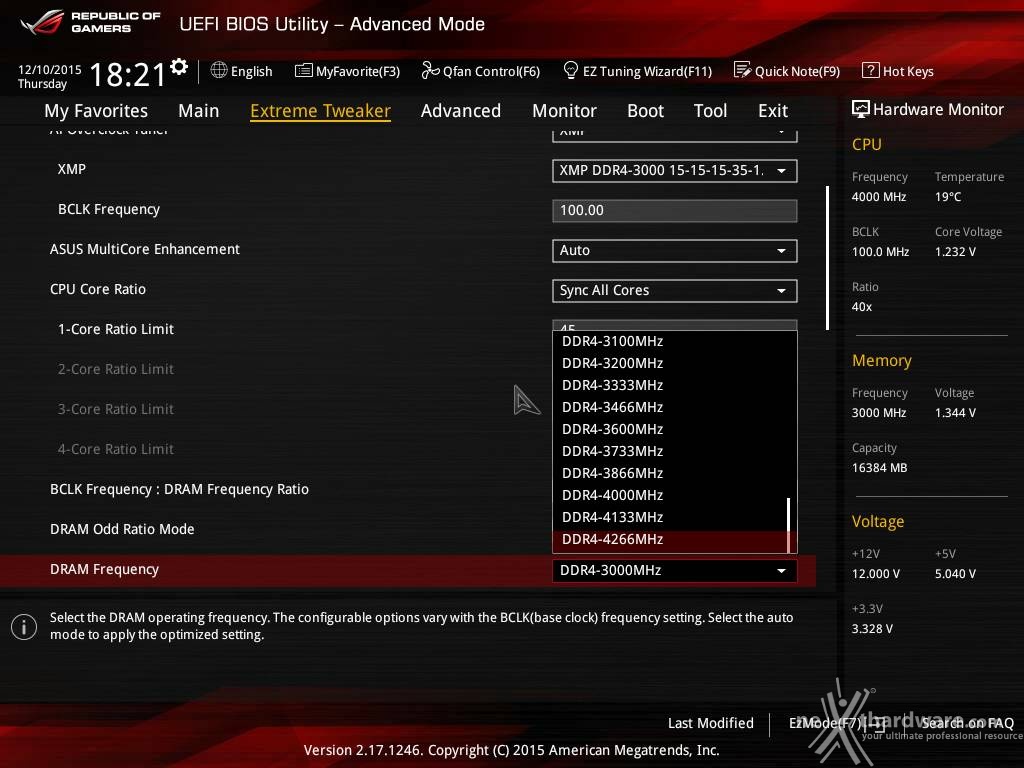Open the My Favorites tab

96,111
